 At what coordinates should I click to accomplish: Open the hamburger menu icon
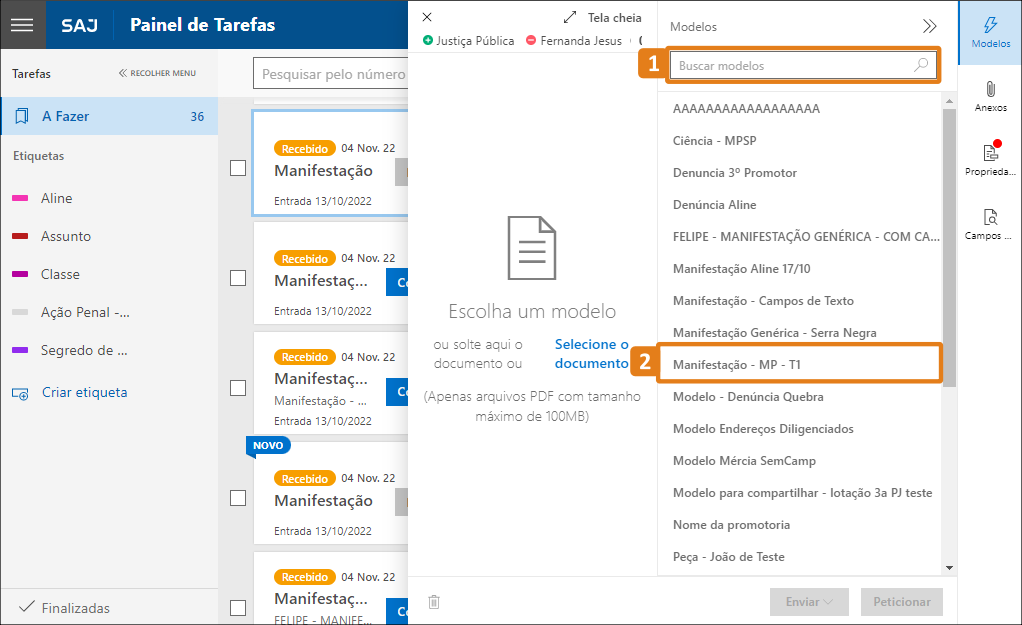pos(22,24)
